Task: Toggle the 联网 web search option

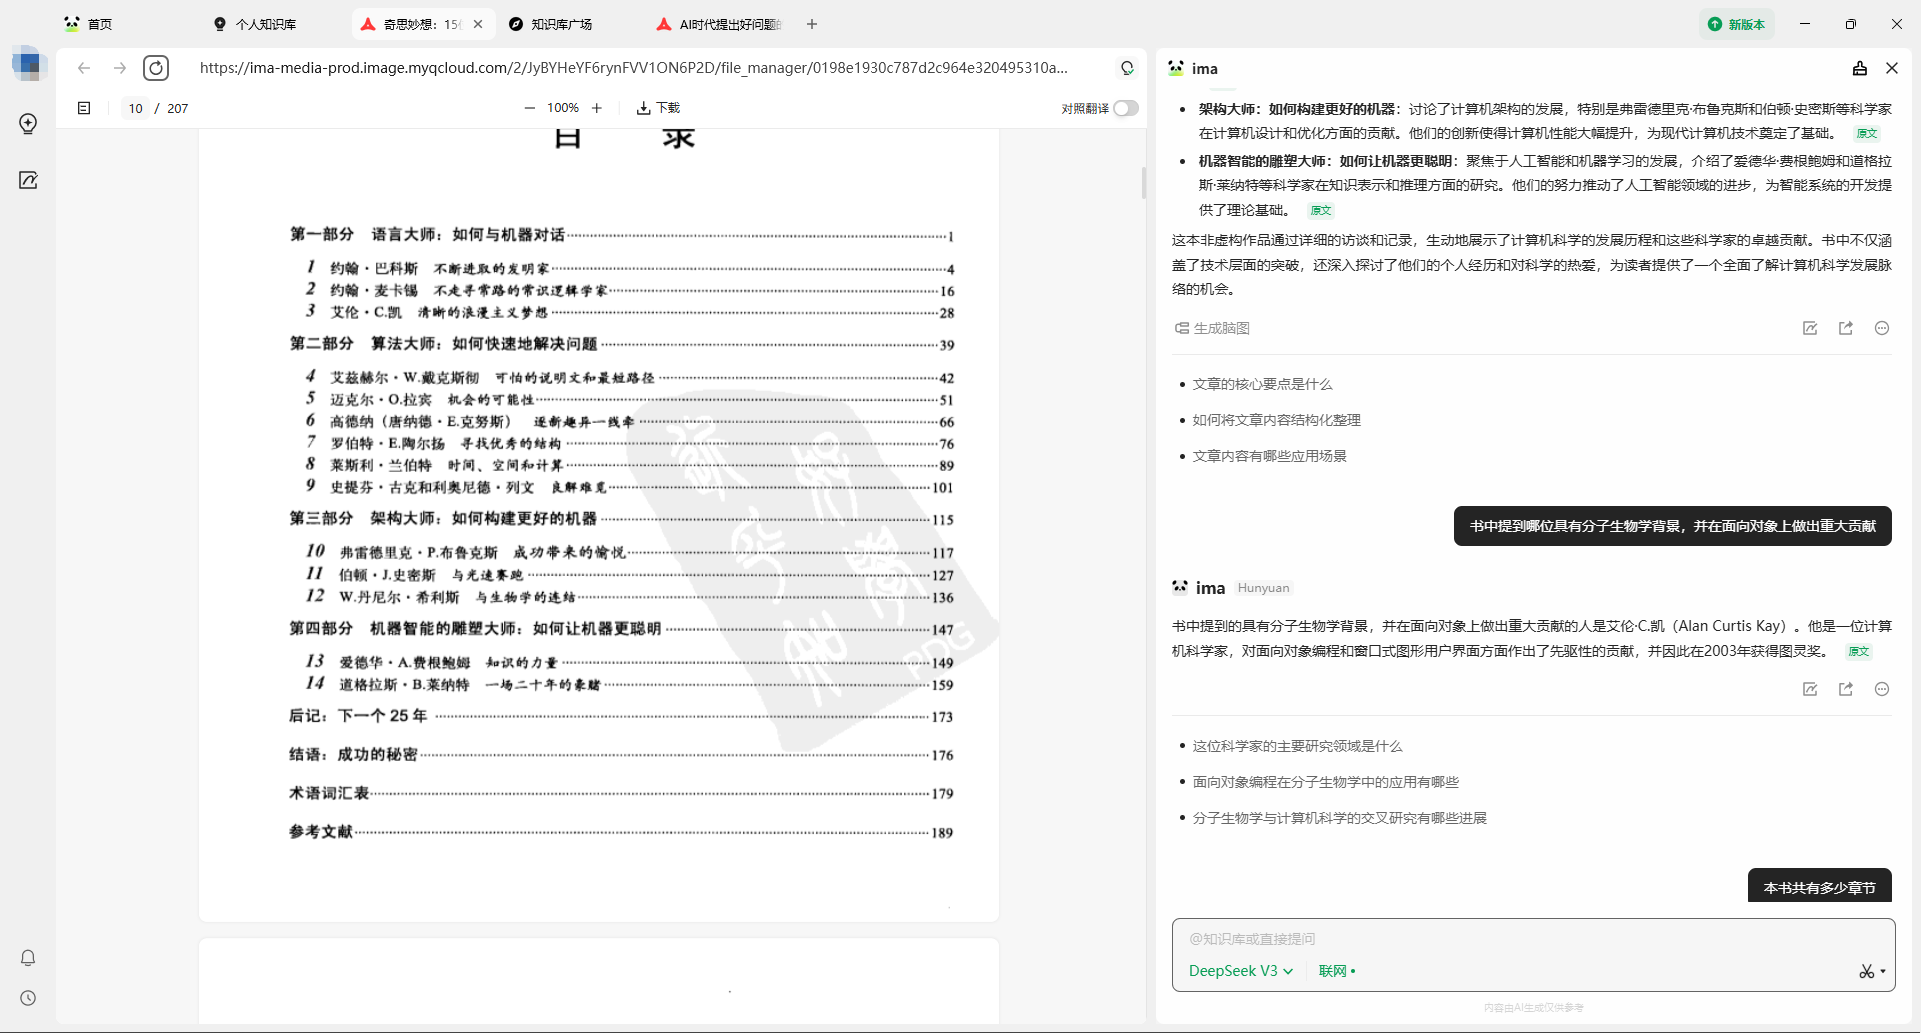Action: pos(1336,971)
